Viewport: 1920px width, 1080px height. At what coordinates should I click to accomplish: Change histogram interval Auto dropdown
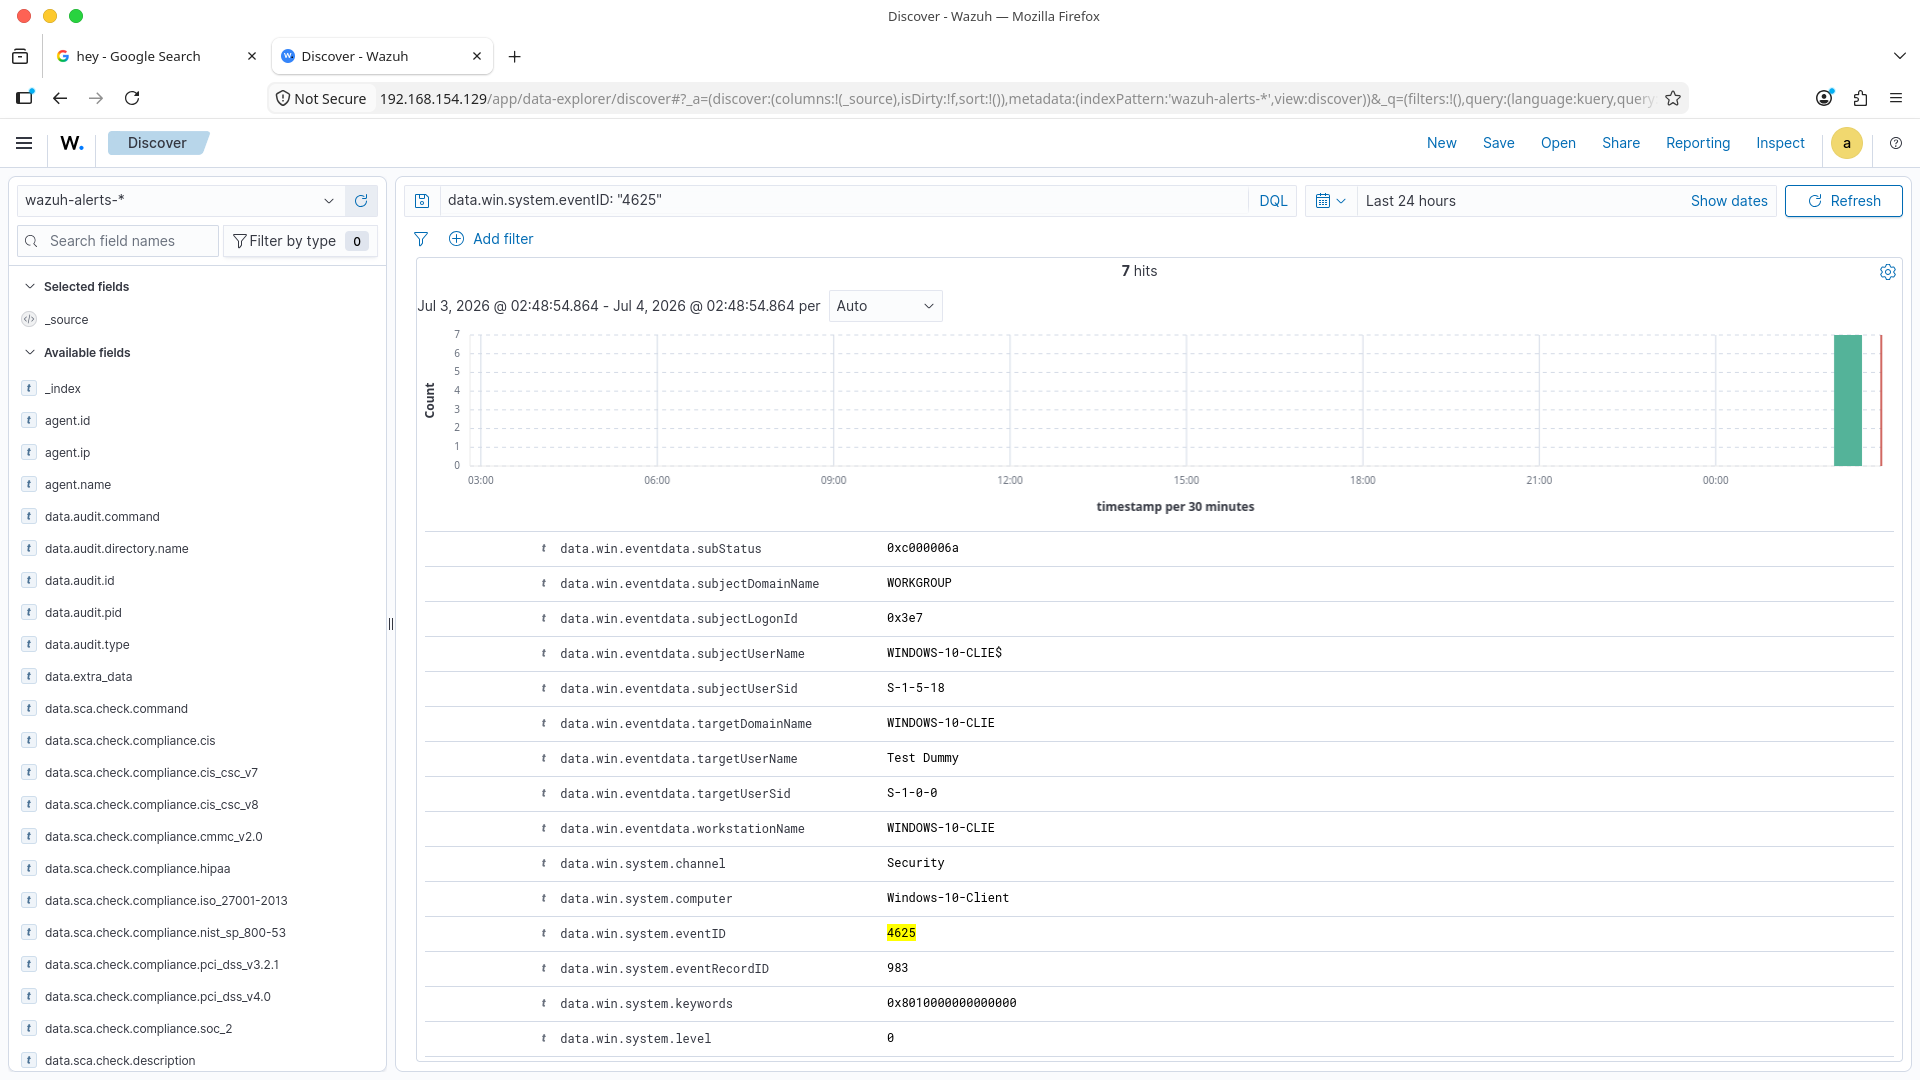(x=885, y=306)
